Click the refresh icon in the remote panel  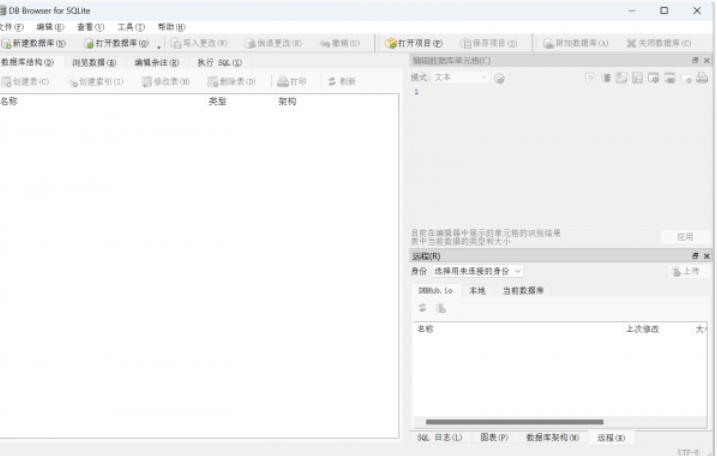[422, 308]
